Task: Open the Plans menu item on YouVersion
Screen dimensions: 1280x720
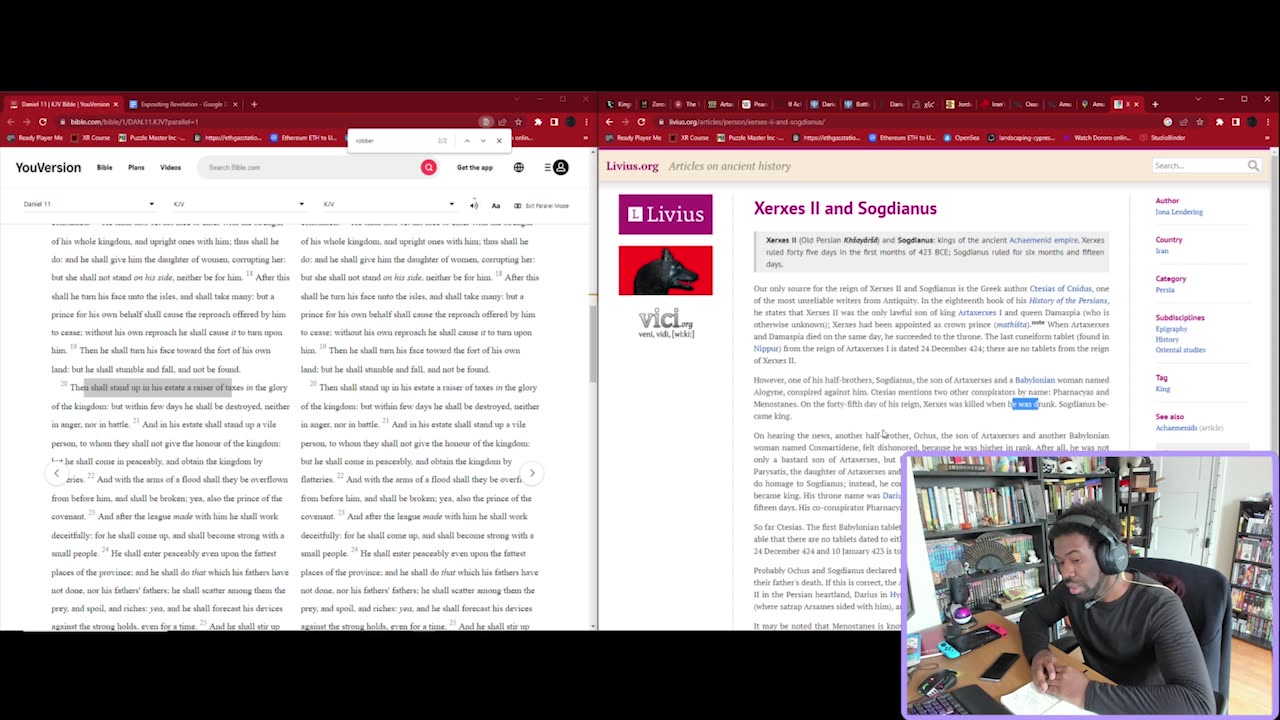Action: point(136,167)
